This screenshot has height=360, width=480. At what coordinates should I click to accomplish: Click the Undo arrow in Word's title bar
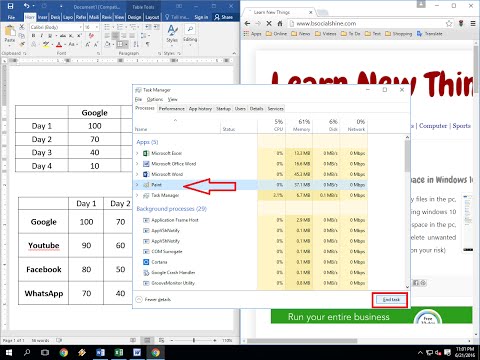27,6
